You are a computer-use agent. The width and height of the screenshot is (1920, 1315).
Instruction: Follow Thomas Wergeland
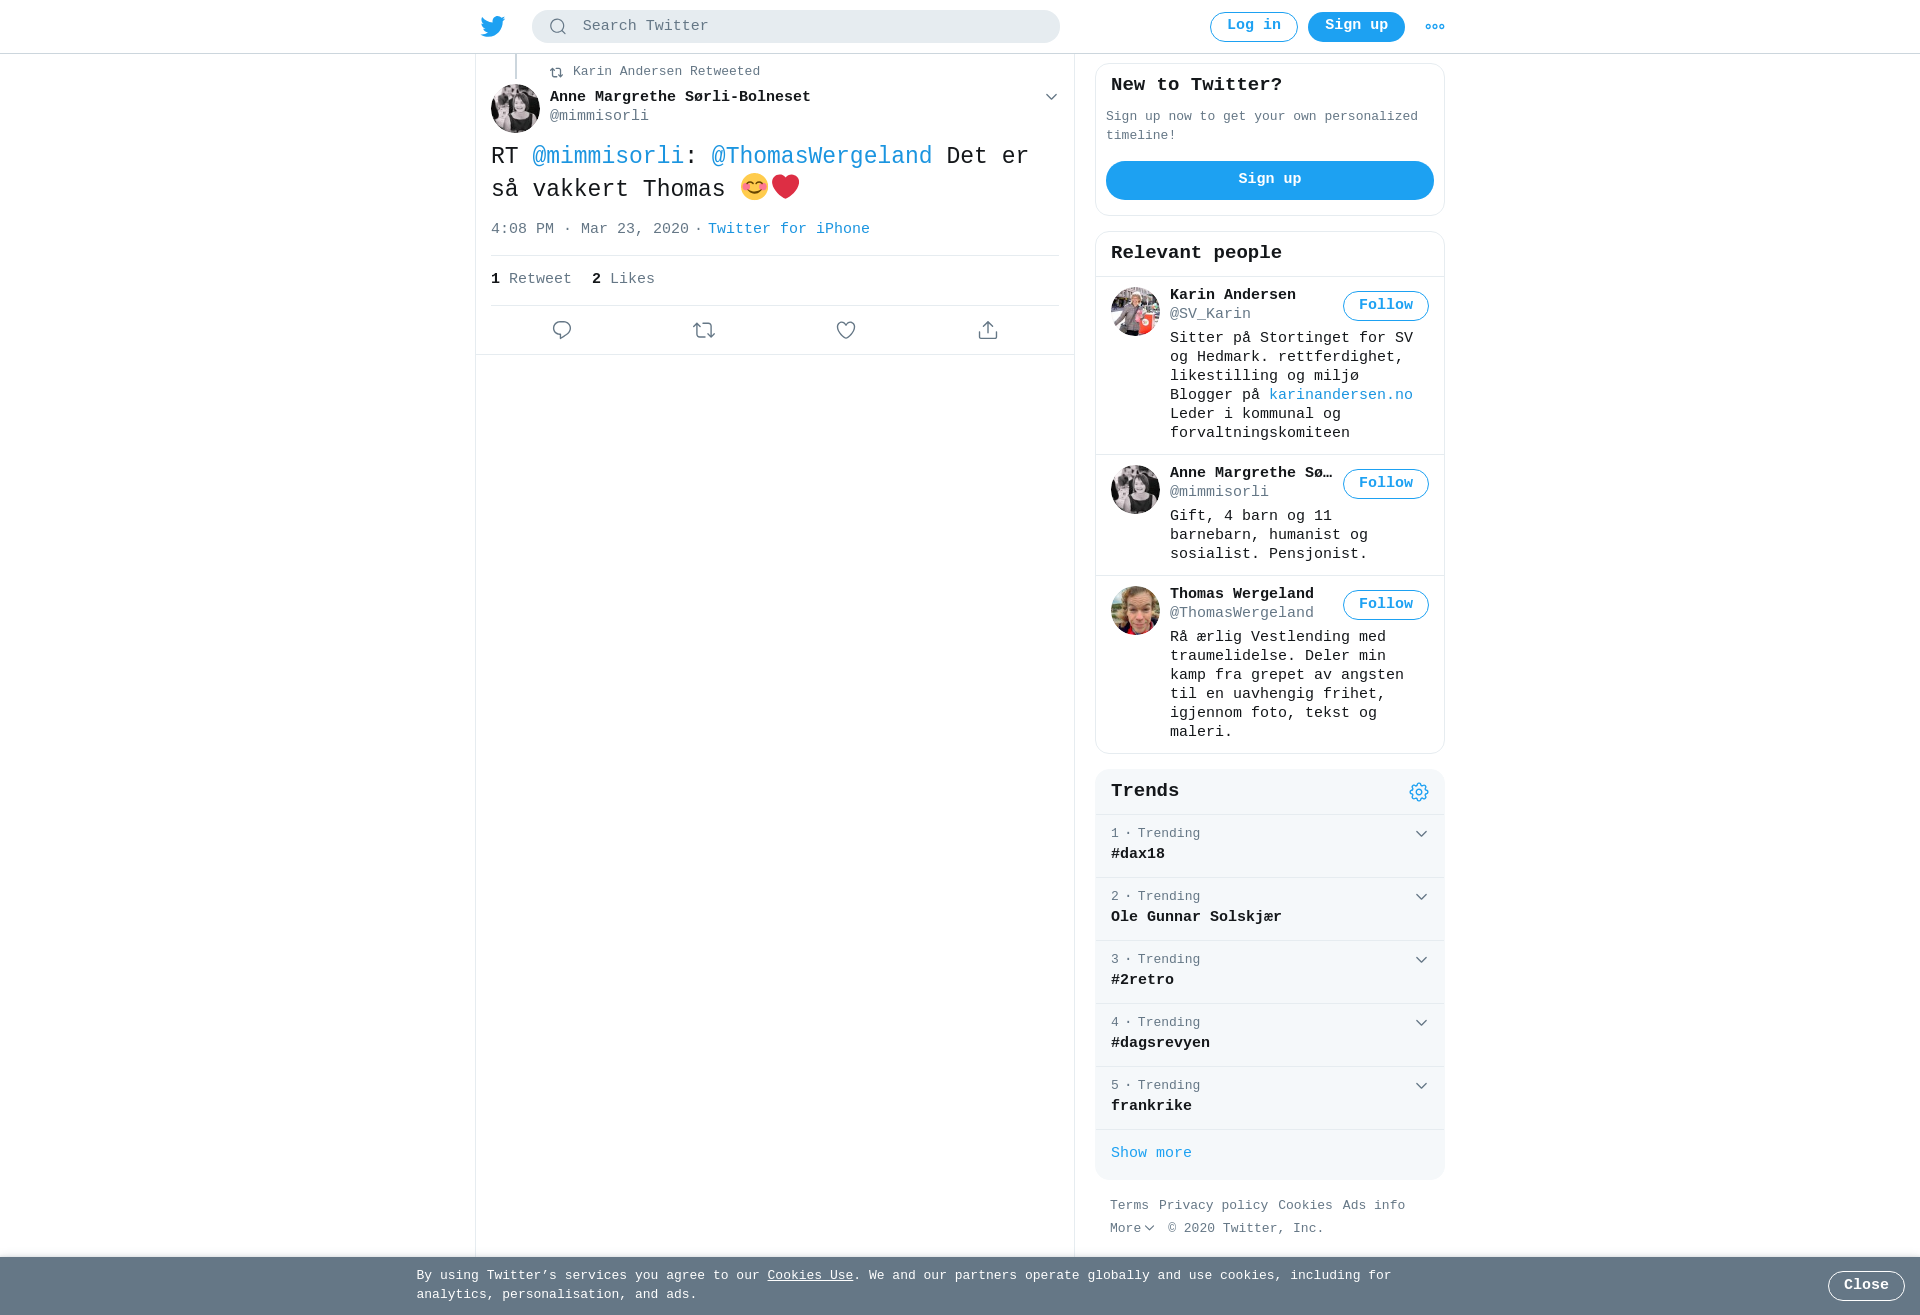tap(1386, 605)
